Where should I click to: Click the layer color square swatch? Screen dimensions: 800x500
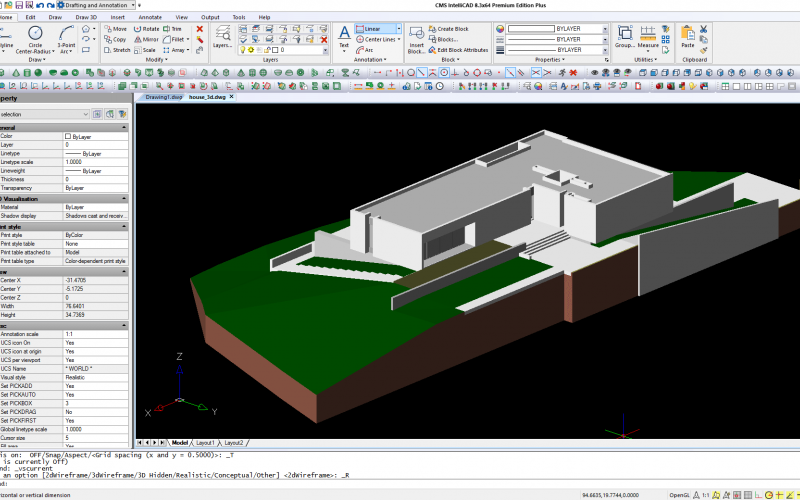[x=275, y=50]
